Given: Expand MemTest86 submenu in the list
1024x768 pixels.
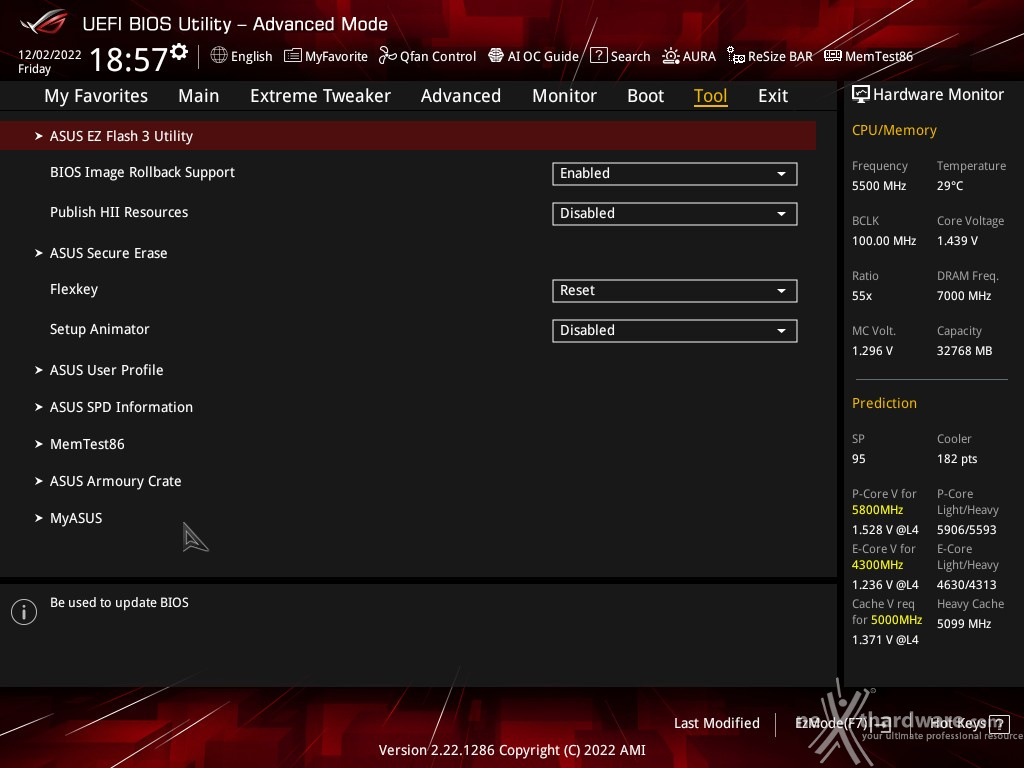Looking at the screenshot, I should [x=87, y=445].
